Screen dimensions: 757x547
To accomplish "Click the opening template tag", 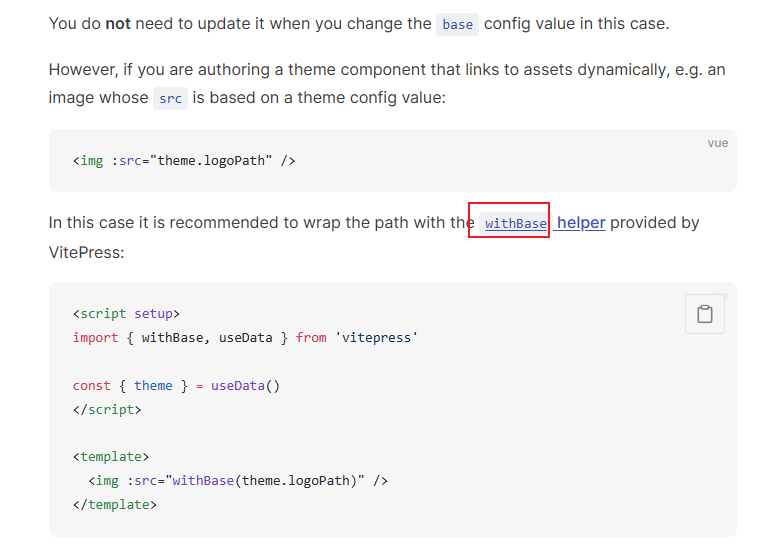I will 111,457.
